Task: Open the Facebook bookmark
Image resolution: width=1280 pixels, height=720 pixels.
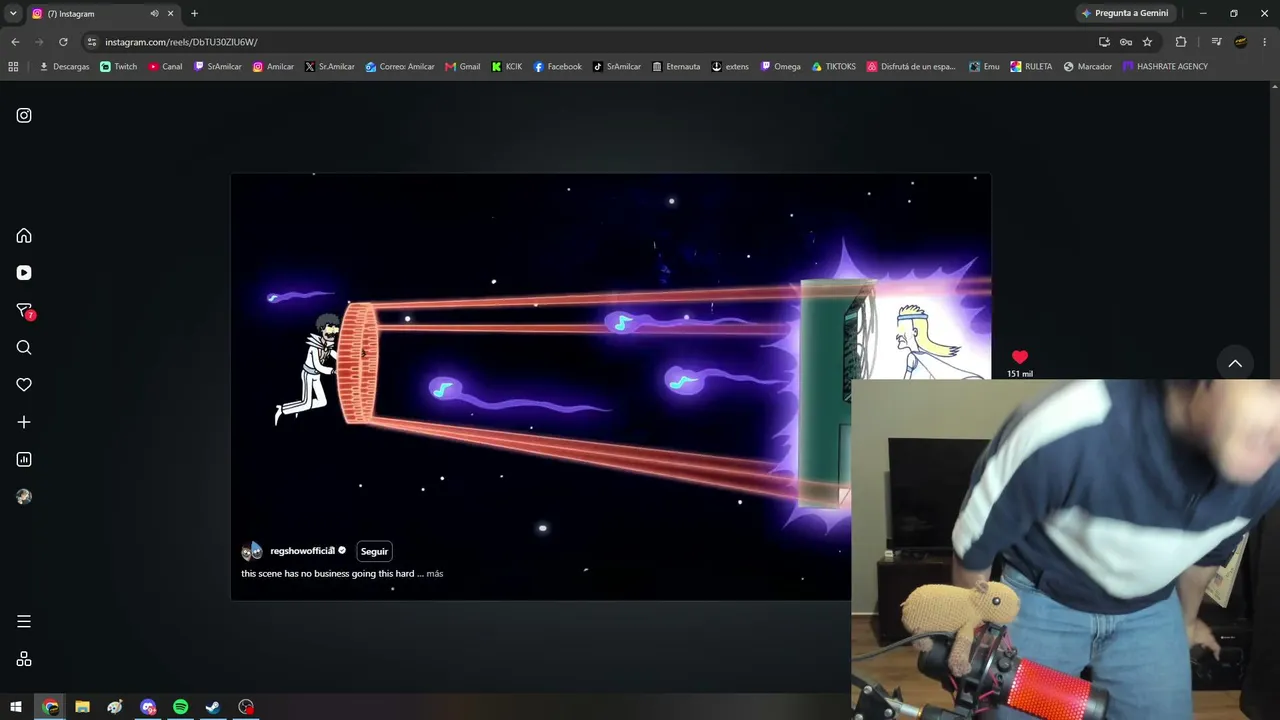Action: pos(557,67)
